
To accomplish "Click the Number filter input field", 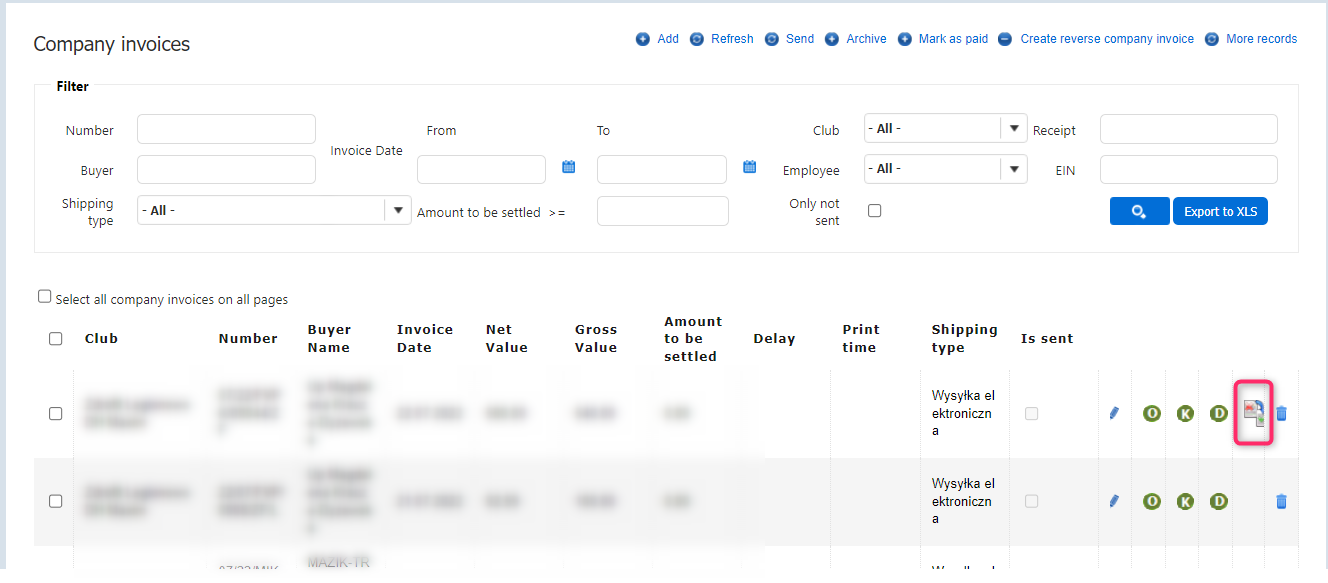I will pyautogui.click(x=226, y=129).
